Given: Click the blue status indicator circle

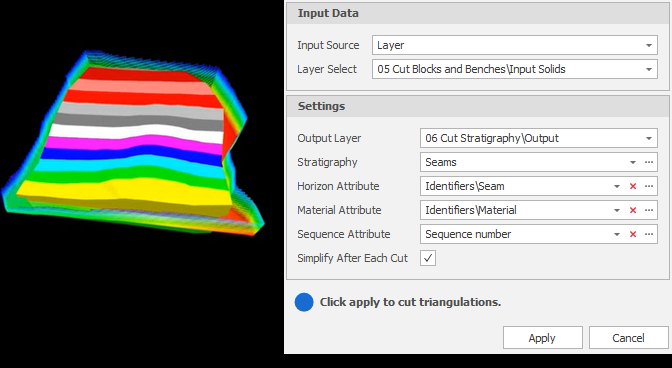Looking at the screenshot, I should click(x=304, y=302).
